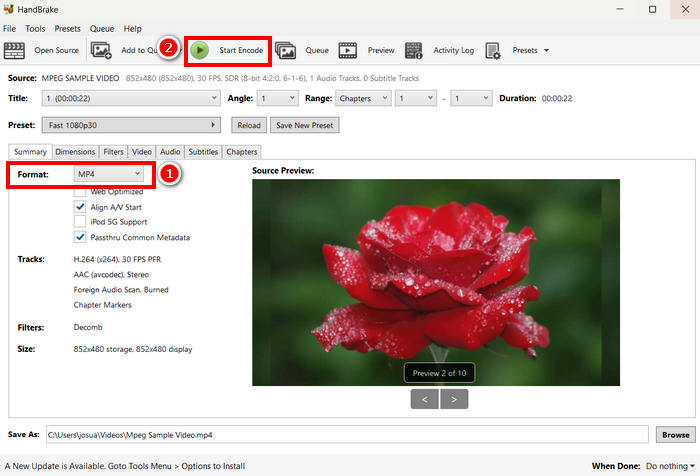
Task: Click the Preview filmstrip icon
Action: pos(348,50)
